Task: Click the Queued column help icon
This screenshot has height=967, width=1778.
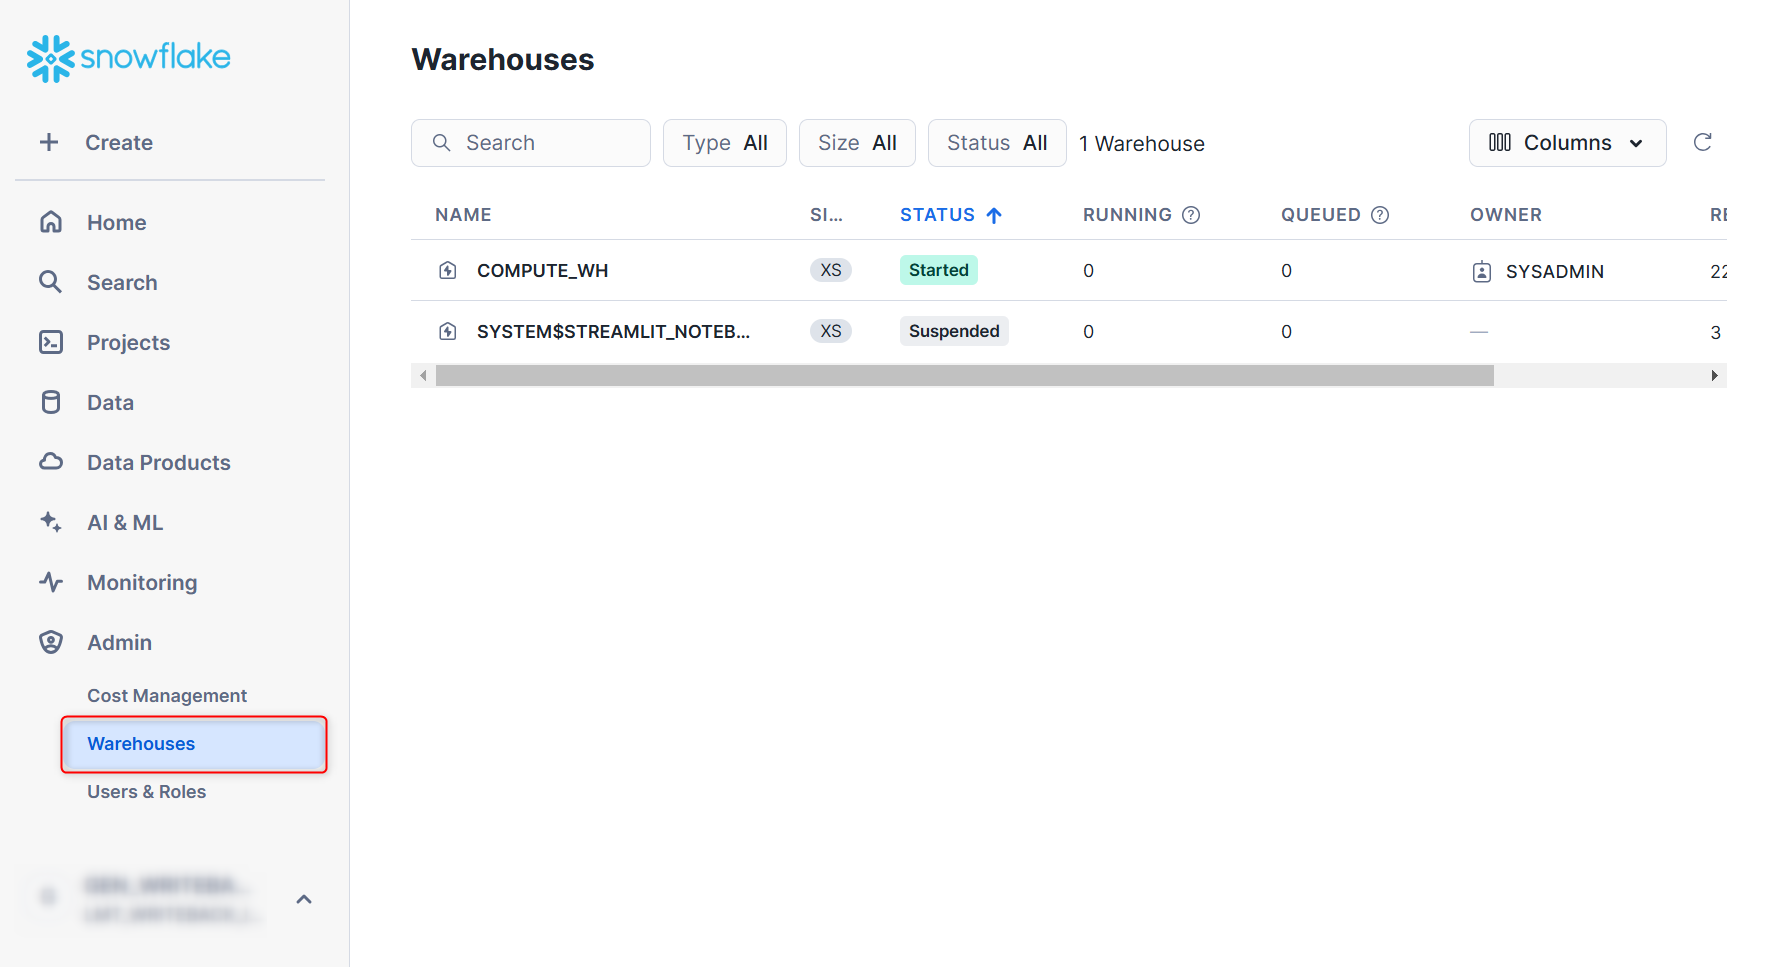Action: click(1380, 215)
